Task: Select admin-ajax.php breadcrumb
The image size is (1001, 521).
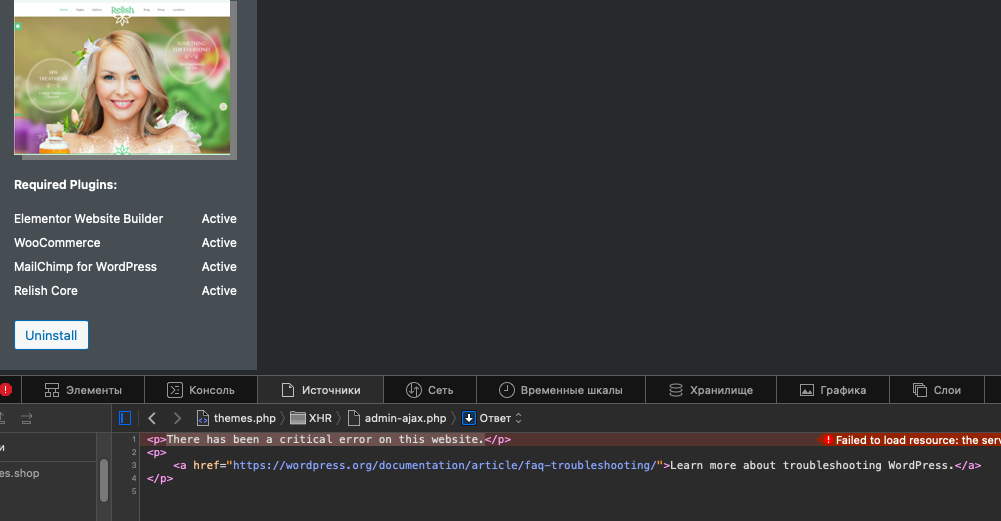Action: tap(397, 418)
